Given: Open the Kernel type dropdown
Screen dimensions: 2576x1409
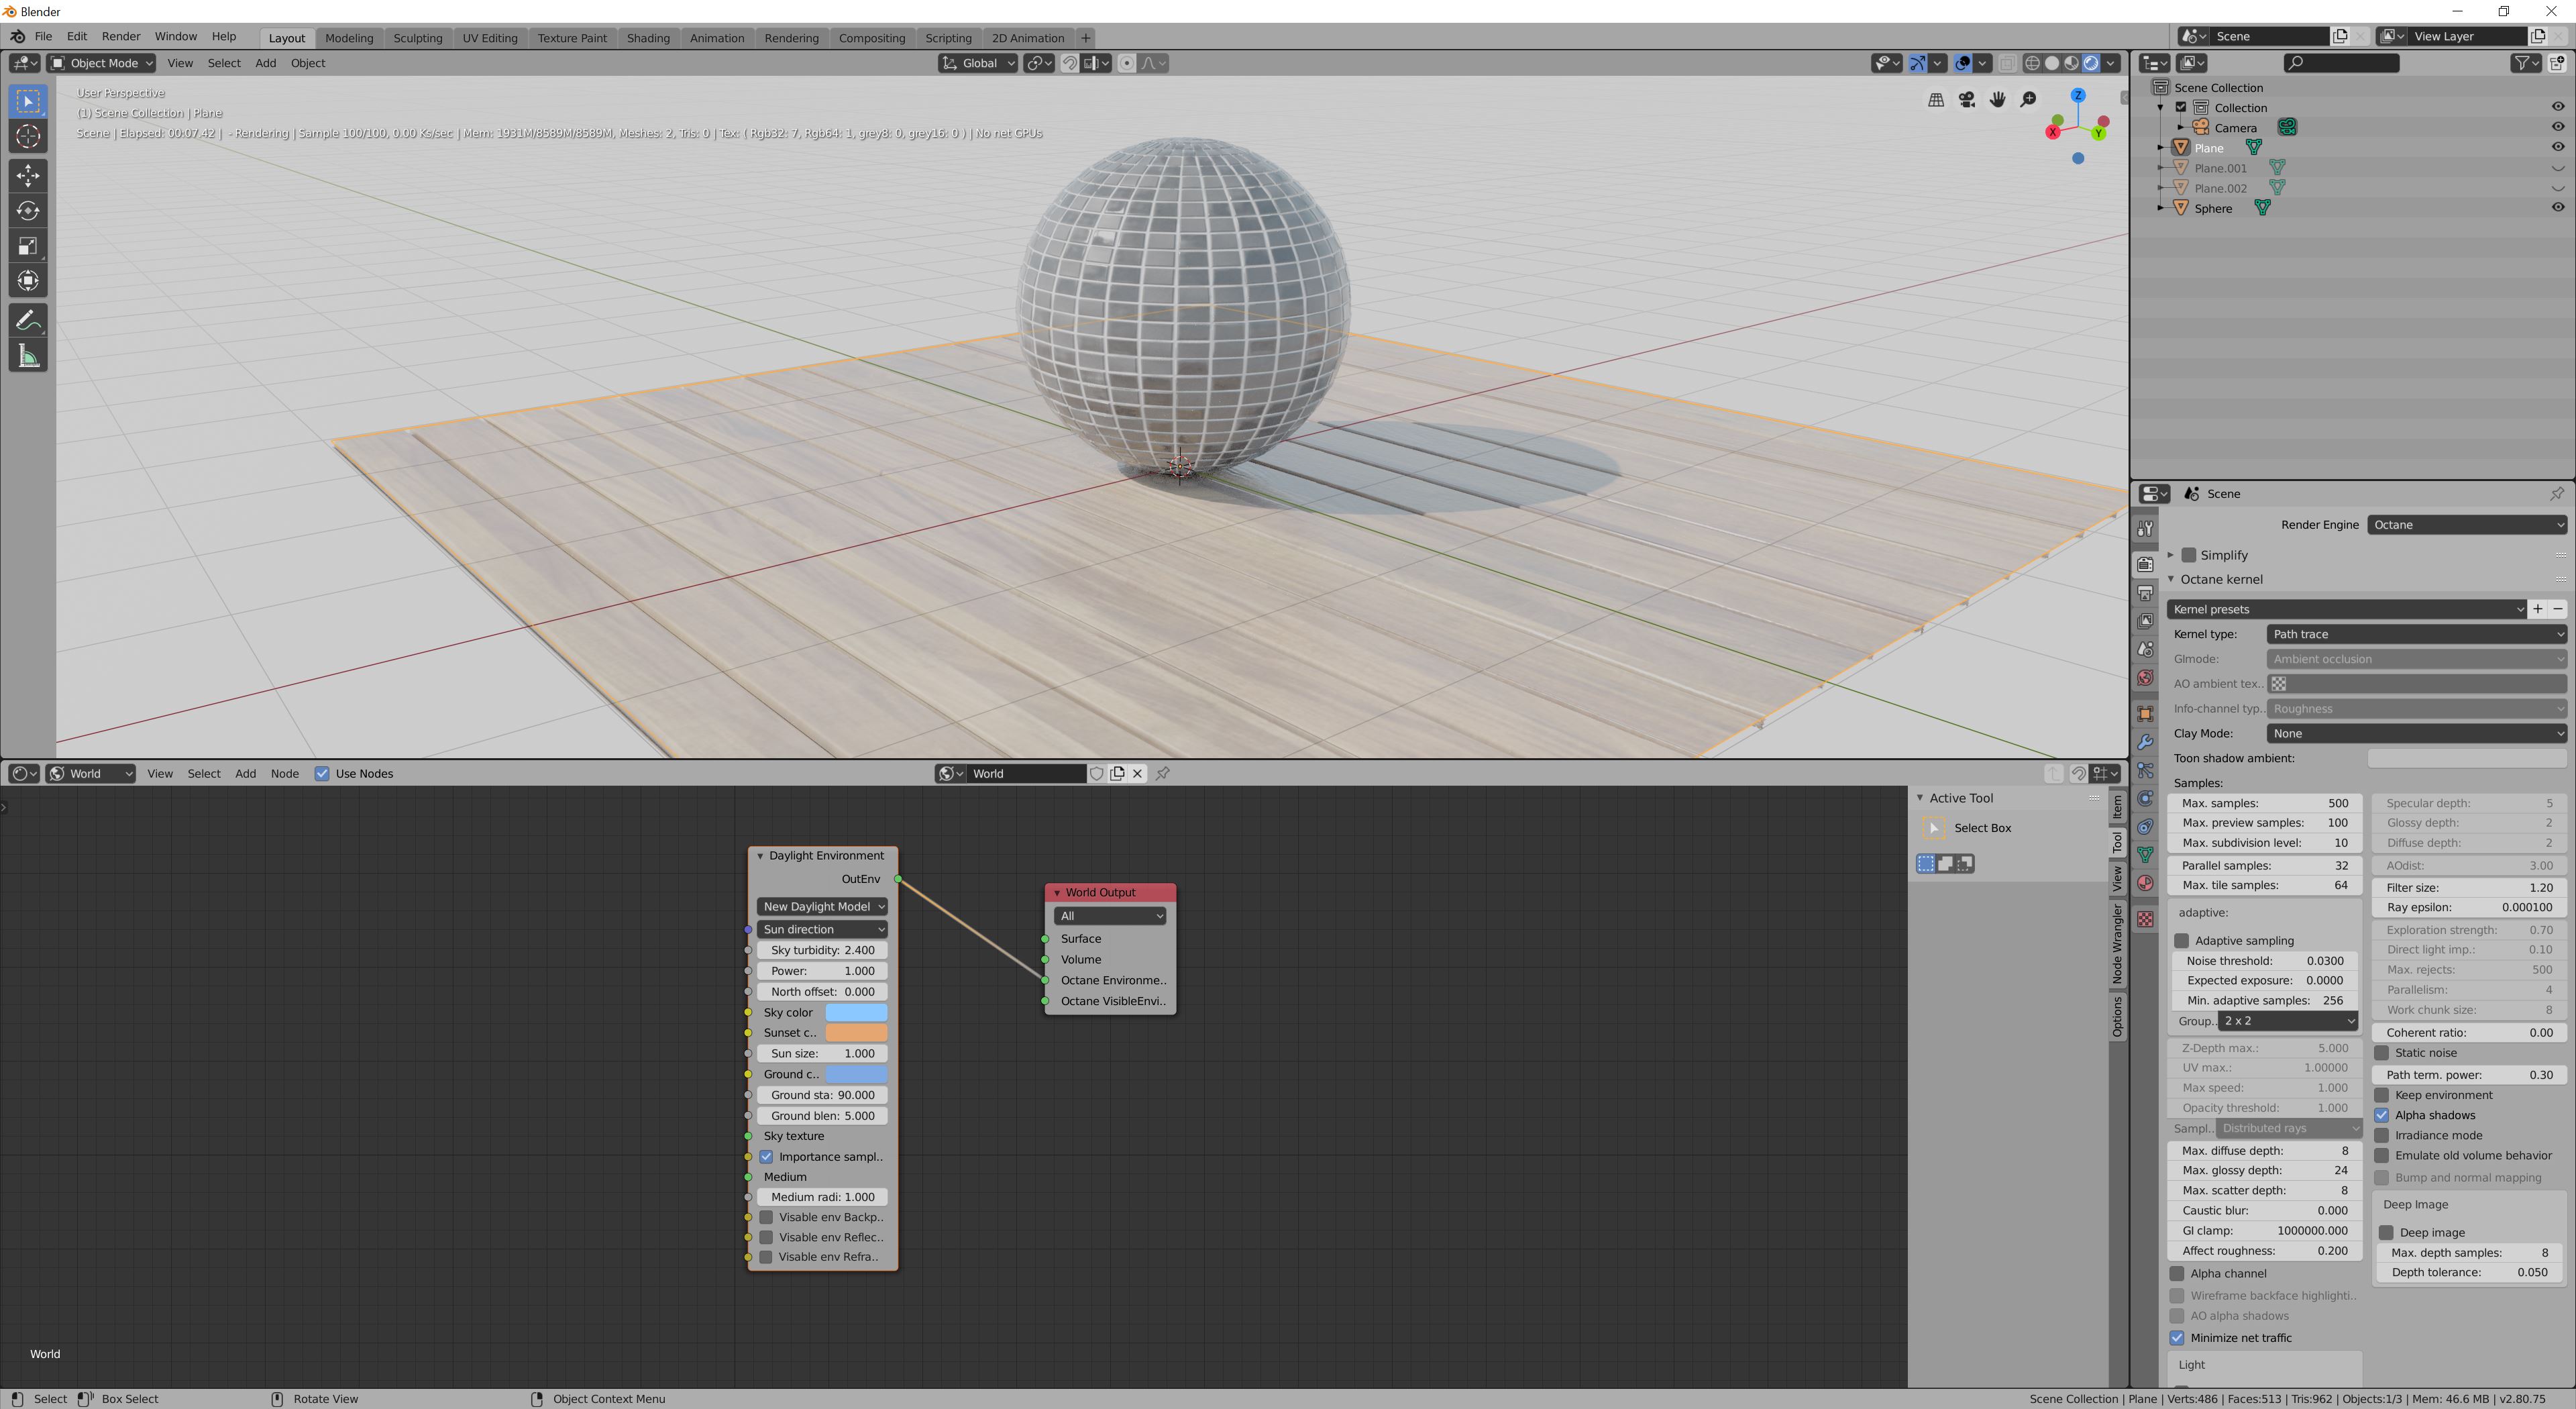Looking at the screenshot, I should (2415, 634).
